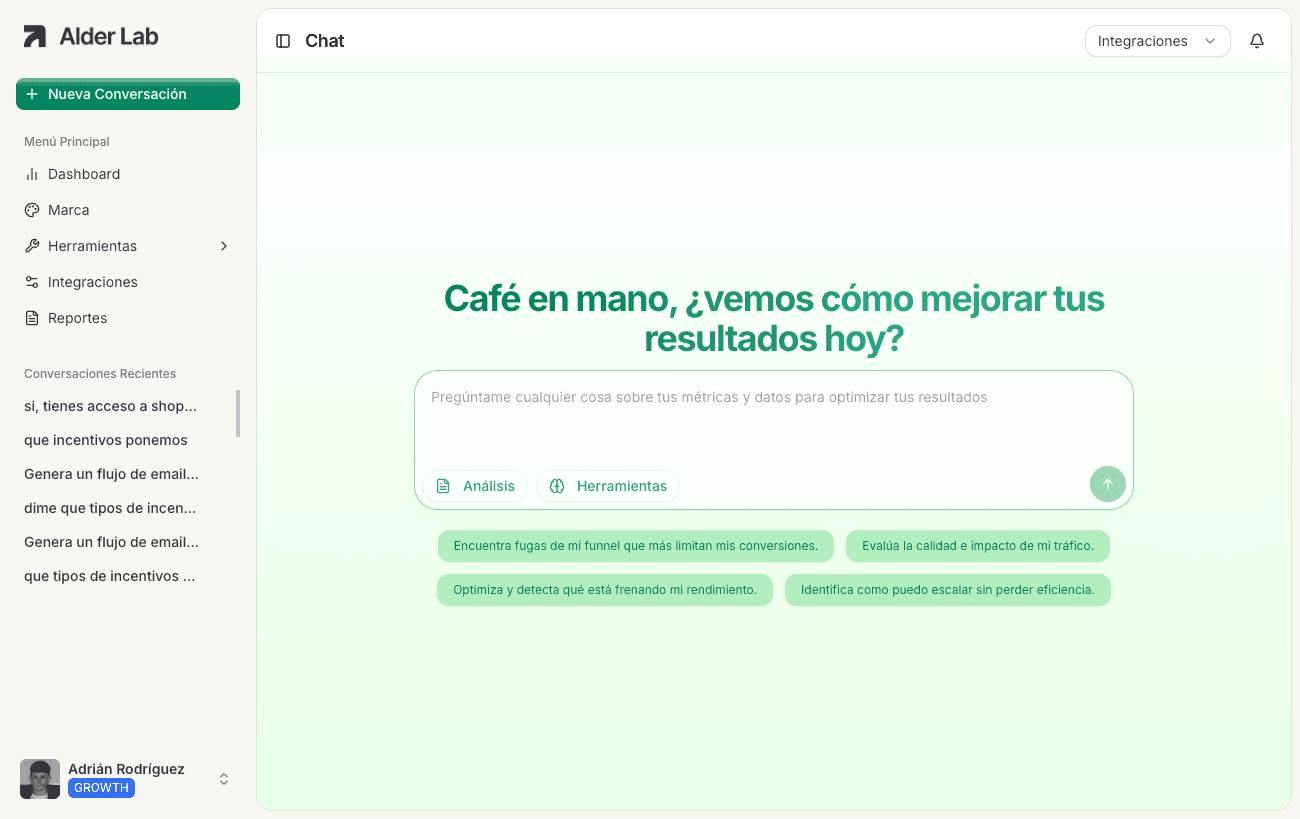Toggle the Análisis mode in the chat box
The height and width of the screenshot is (819, 1300).
point(474,486)
